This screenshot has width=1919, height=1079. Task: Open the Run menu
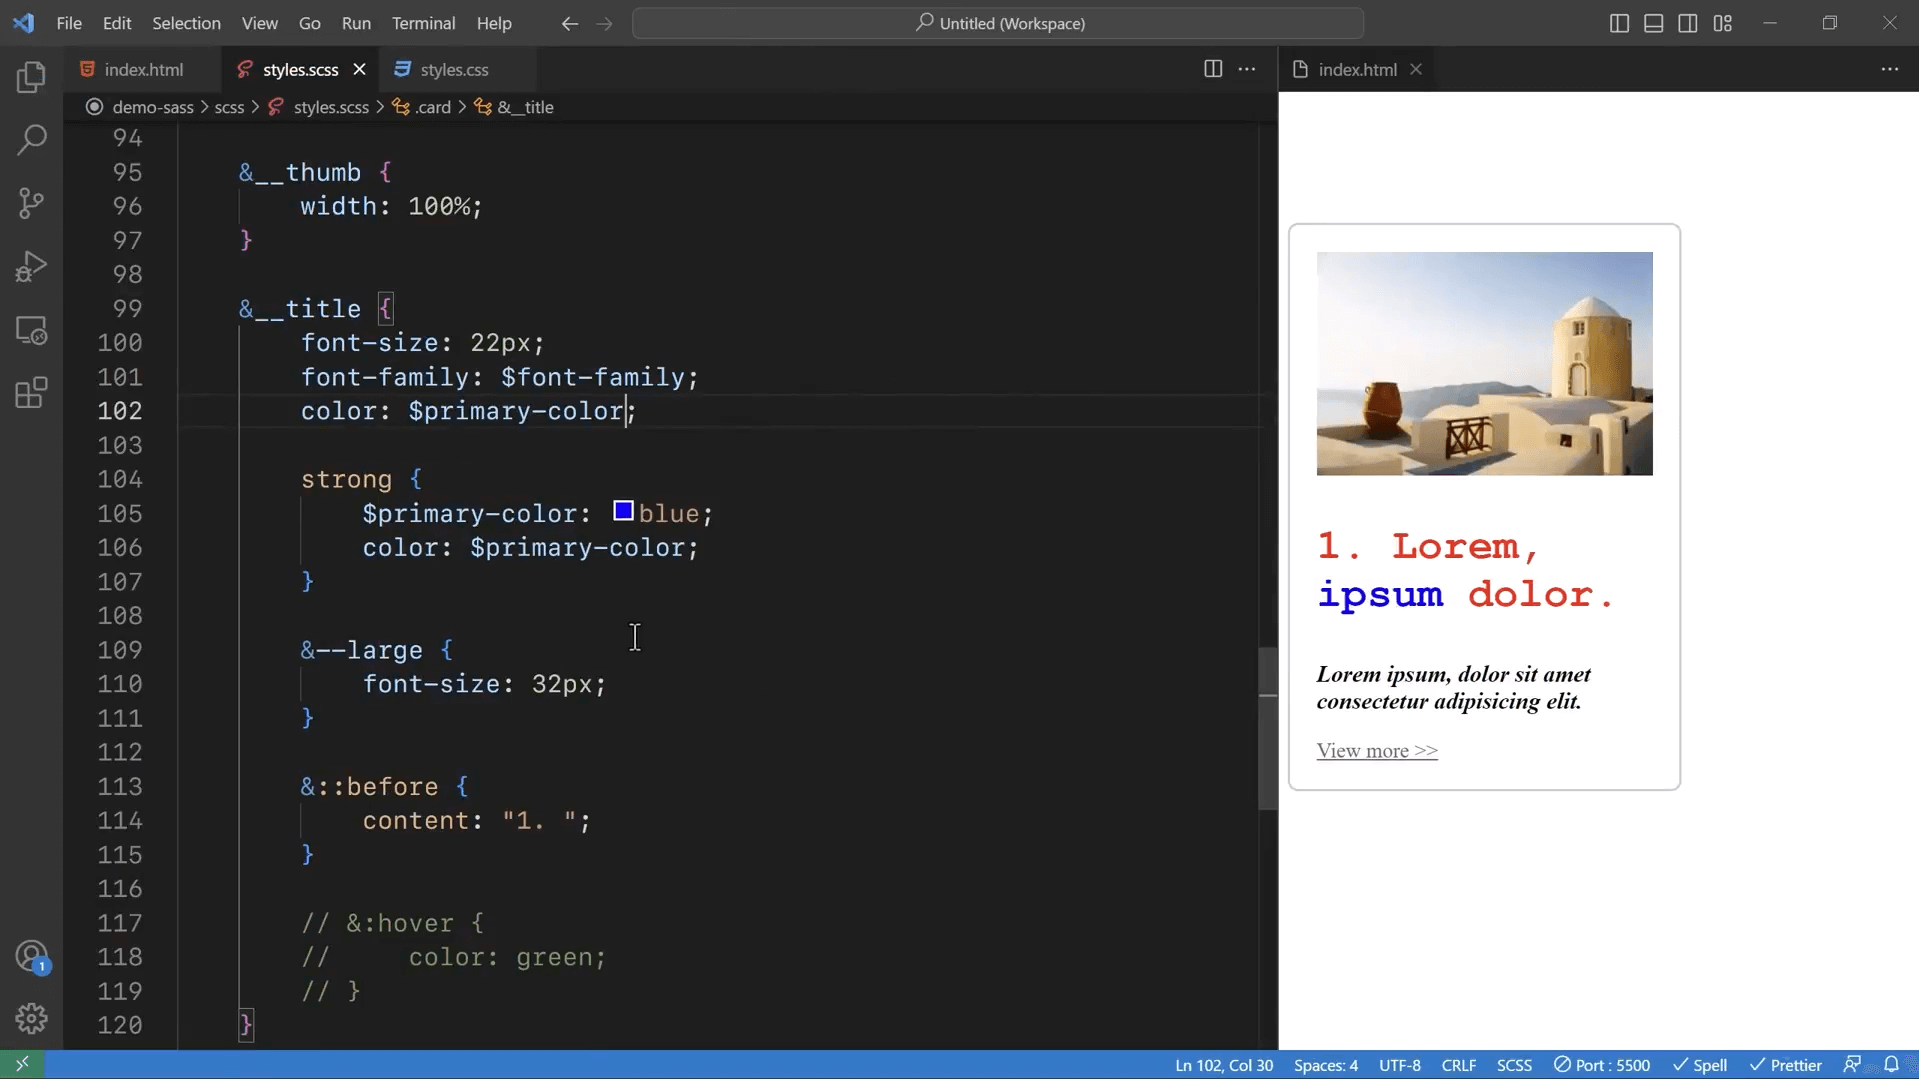coord(356,23)
